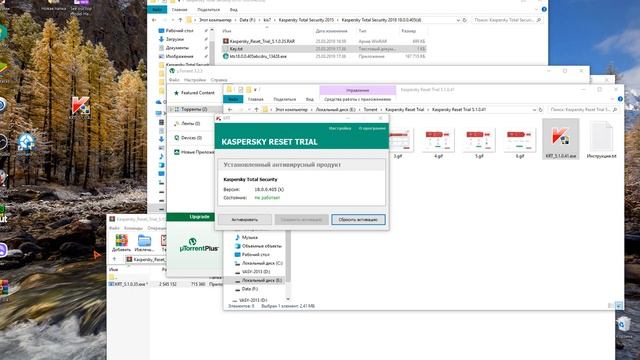This screenshot has height=360, width=640.
Task: Open Настройки link in Kaspersky Reset Trial header
Action: (340, 128)
